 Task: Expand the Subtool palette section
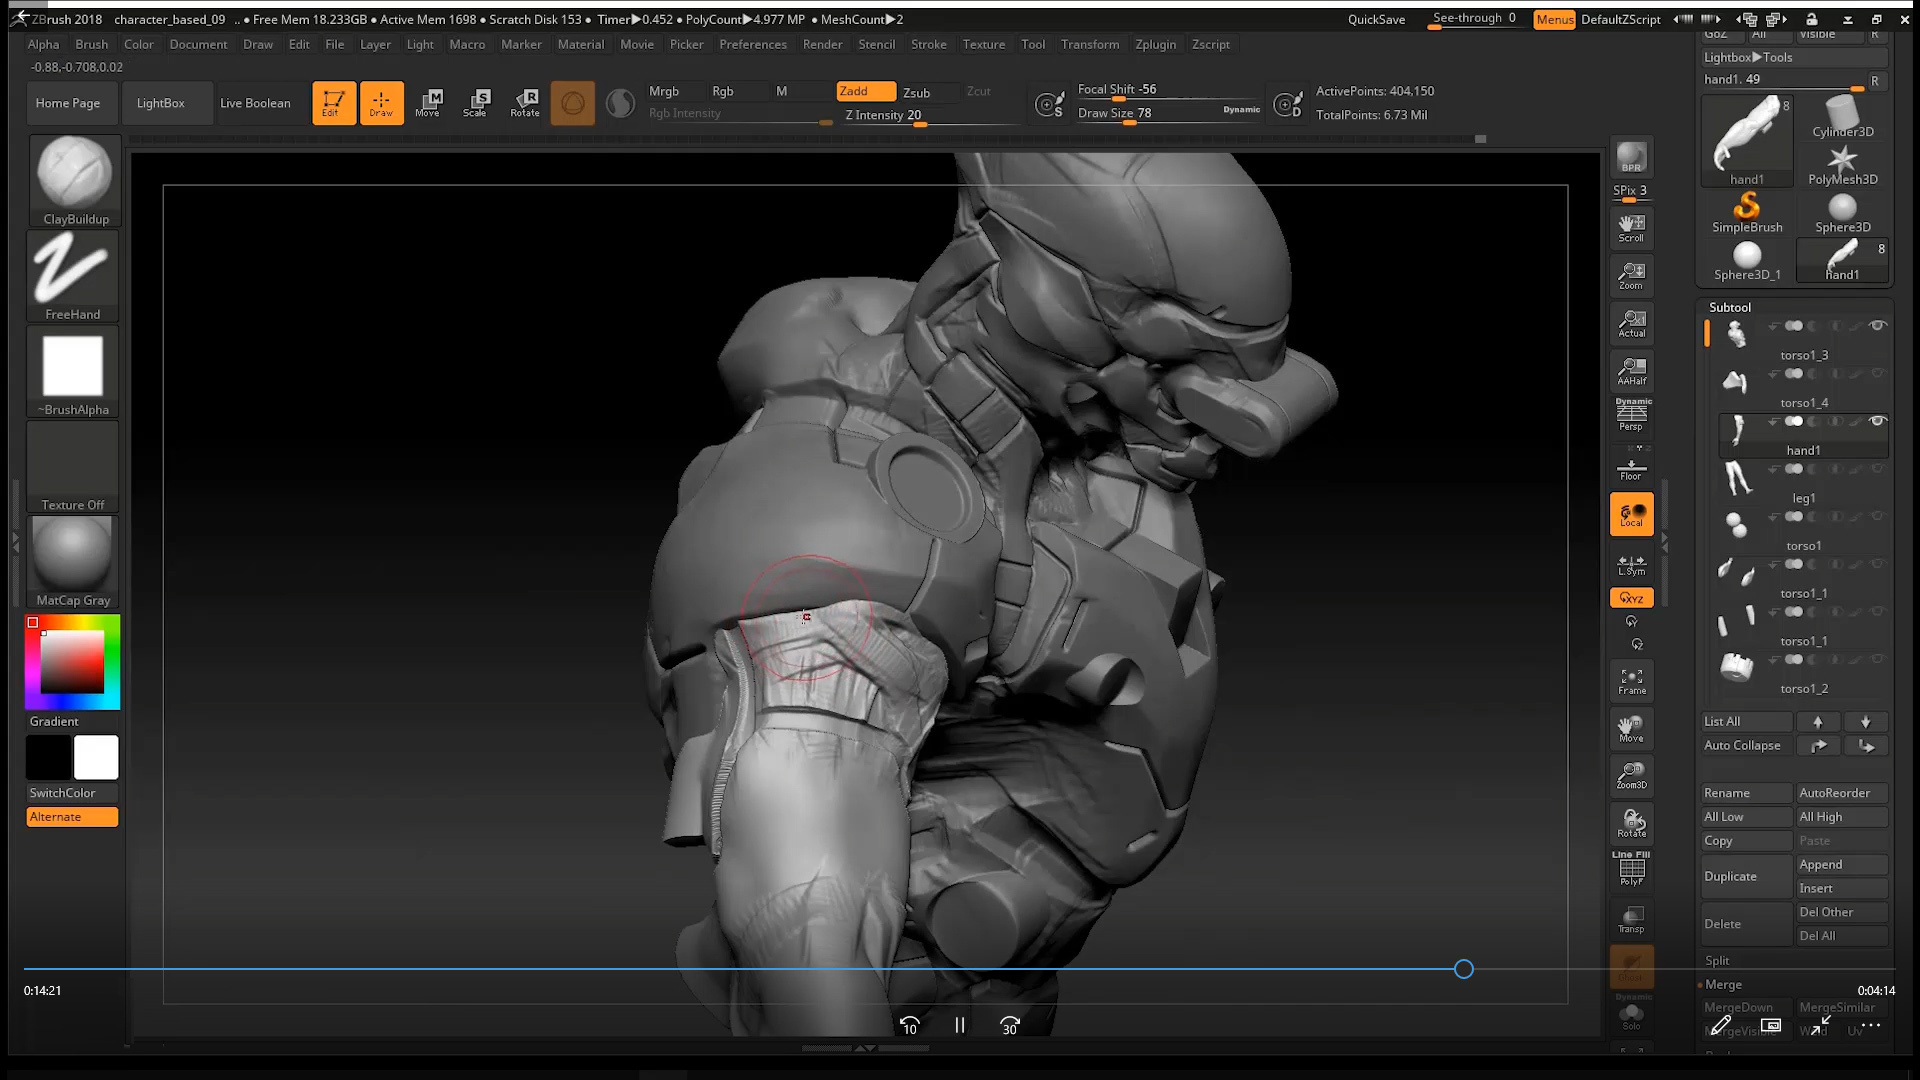pyautogui.click(x=1729, y=307)
